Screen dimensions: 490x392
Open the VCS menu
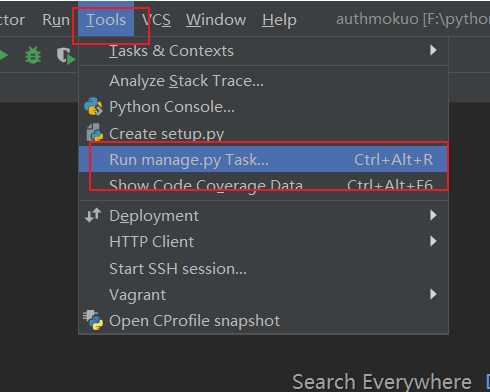(x=156, y=20)
